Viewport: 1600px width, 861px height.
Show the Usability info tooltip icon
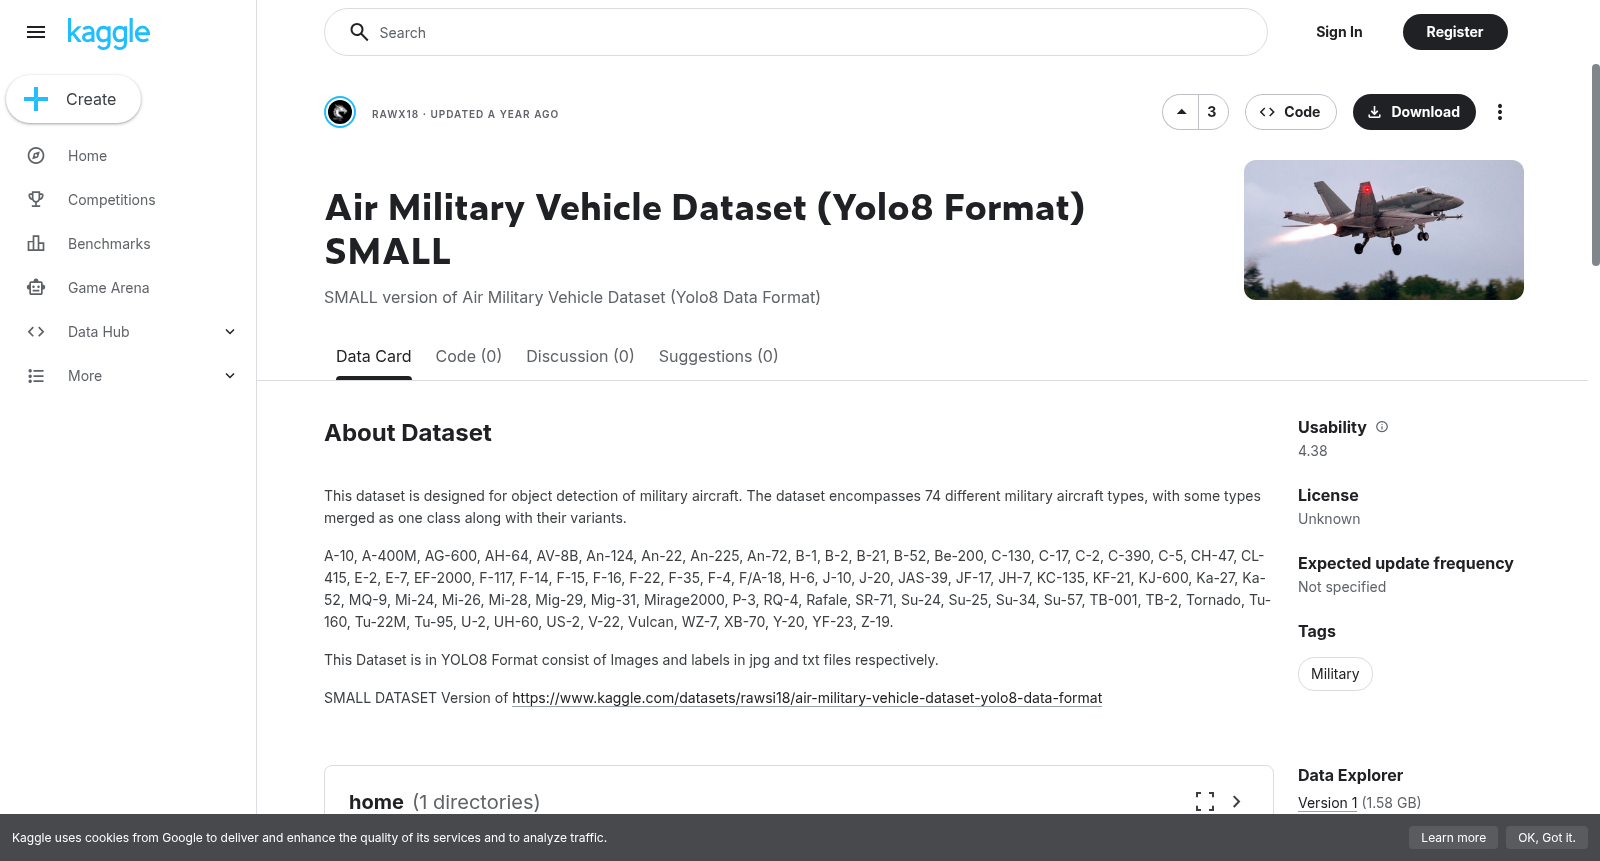click(1382, 427)
